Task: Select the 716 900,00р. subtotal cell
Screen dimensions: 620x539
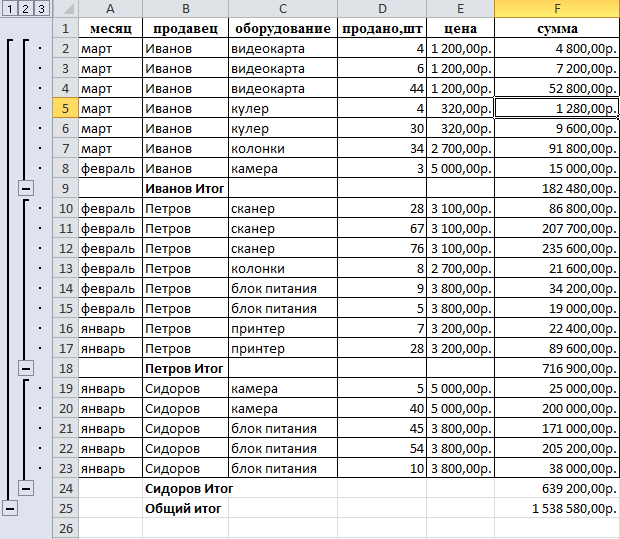Action: [x=557, y=369]
